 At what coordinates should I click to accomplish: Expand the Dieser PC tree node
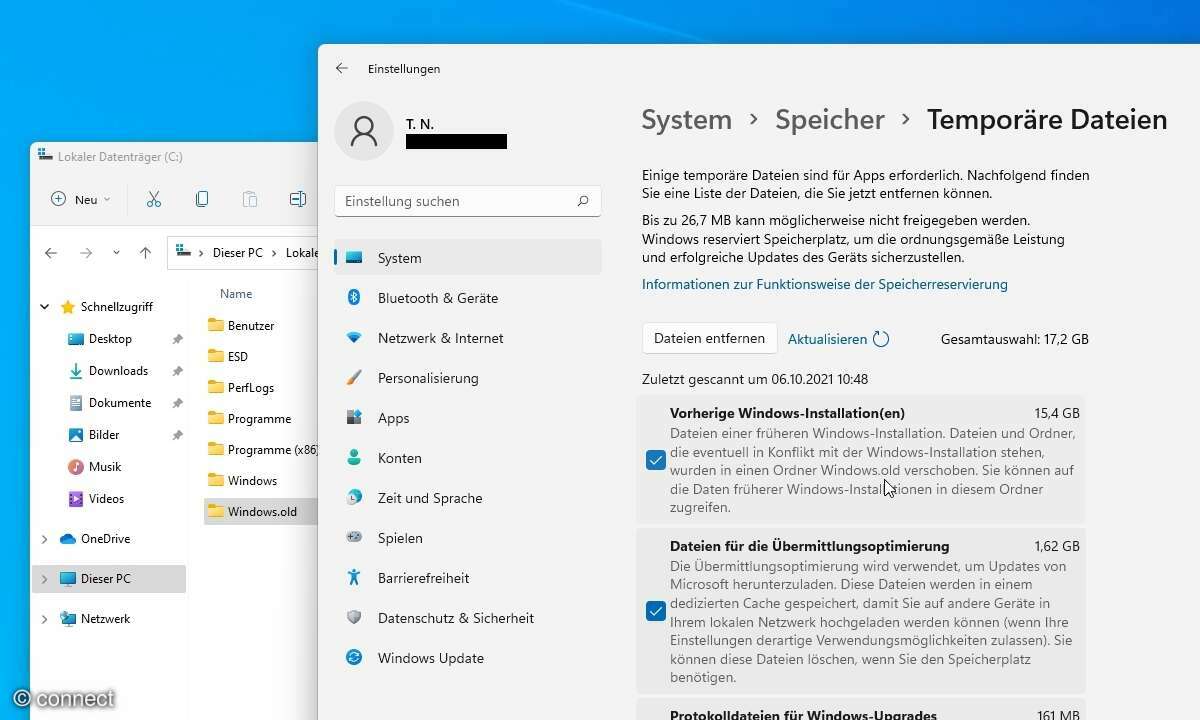[x=45, y=579]
